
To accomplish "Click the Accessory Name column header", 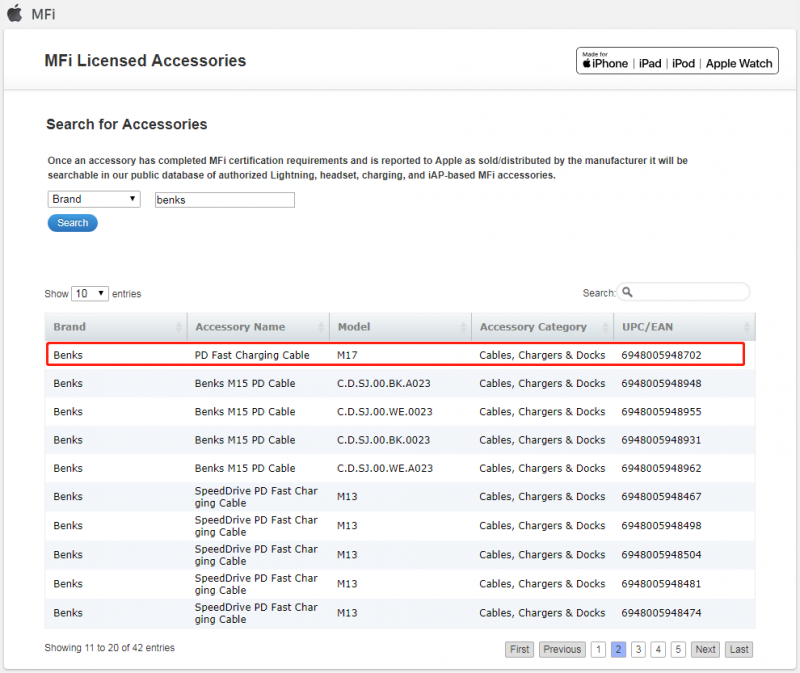I will [x=258, y=327].
